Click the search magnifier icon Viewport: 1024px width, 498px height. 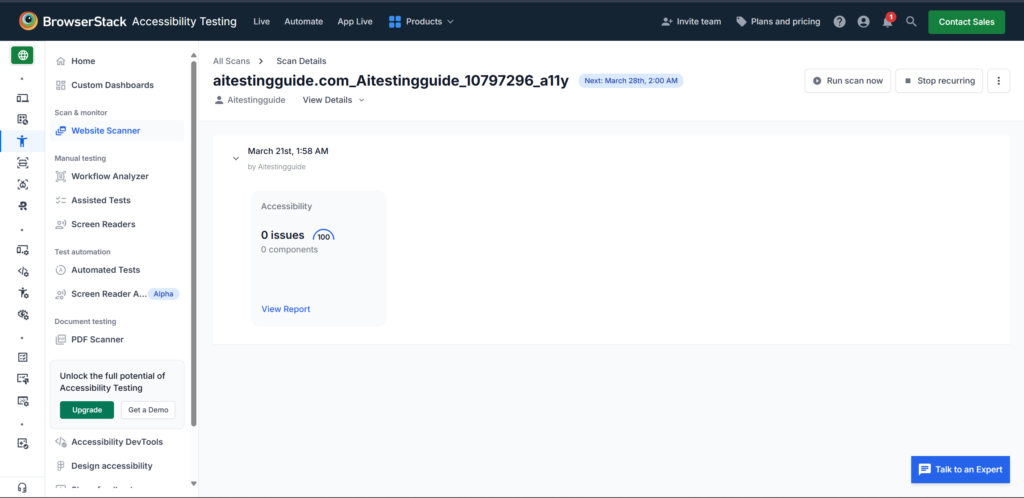(x=912, y=22)
